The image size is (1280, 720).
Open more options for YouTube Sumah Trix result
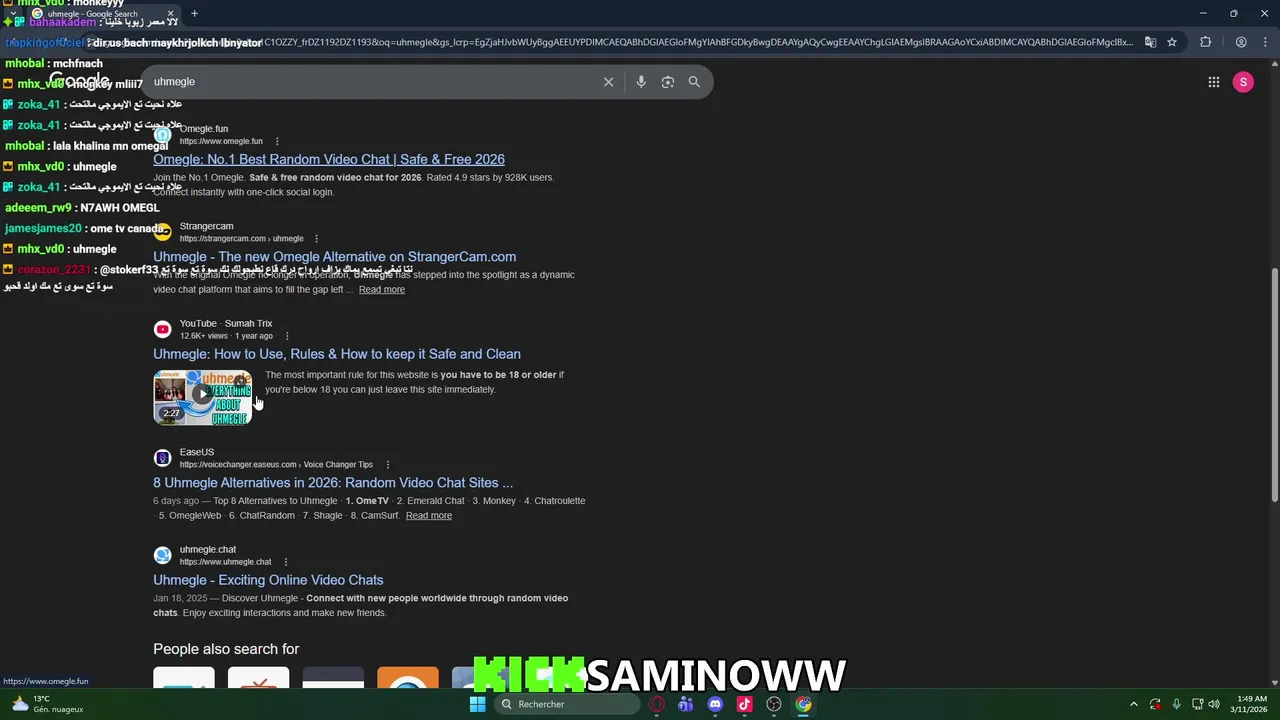coord(287,336)
